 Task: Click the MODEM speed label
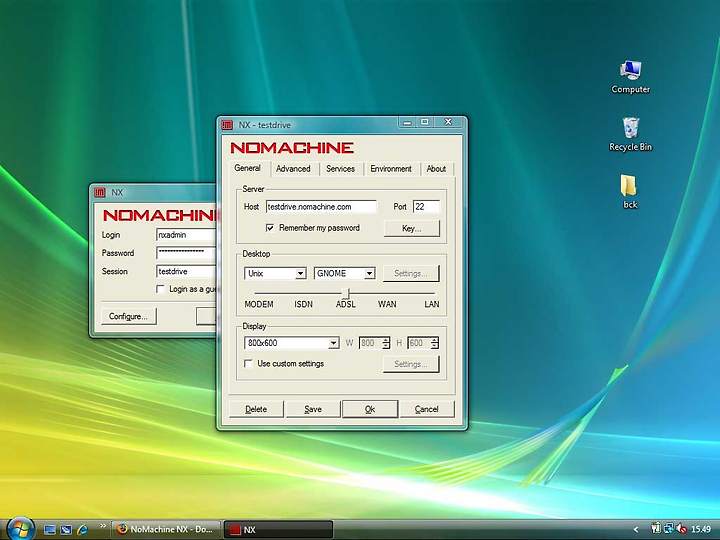click(x=259, y=304)
